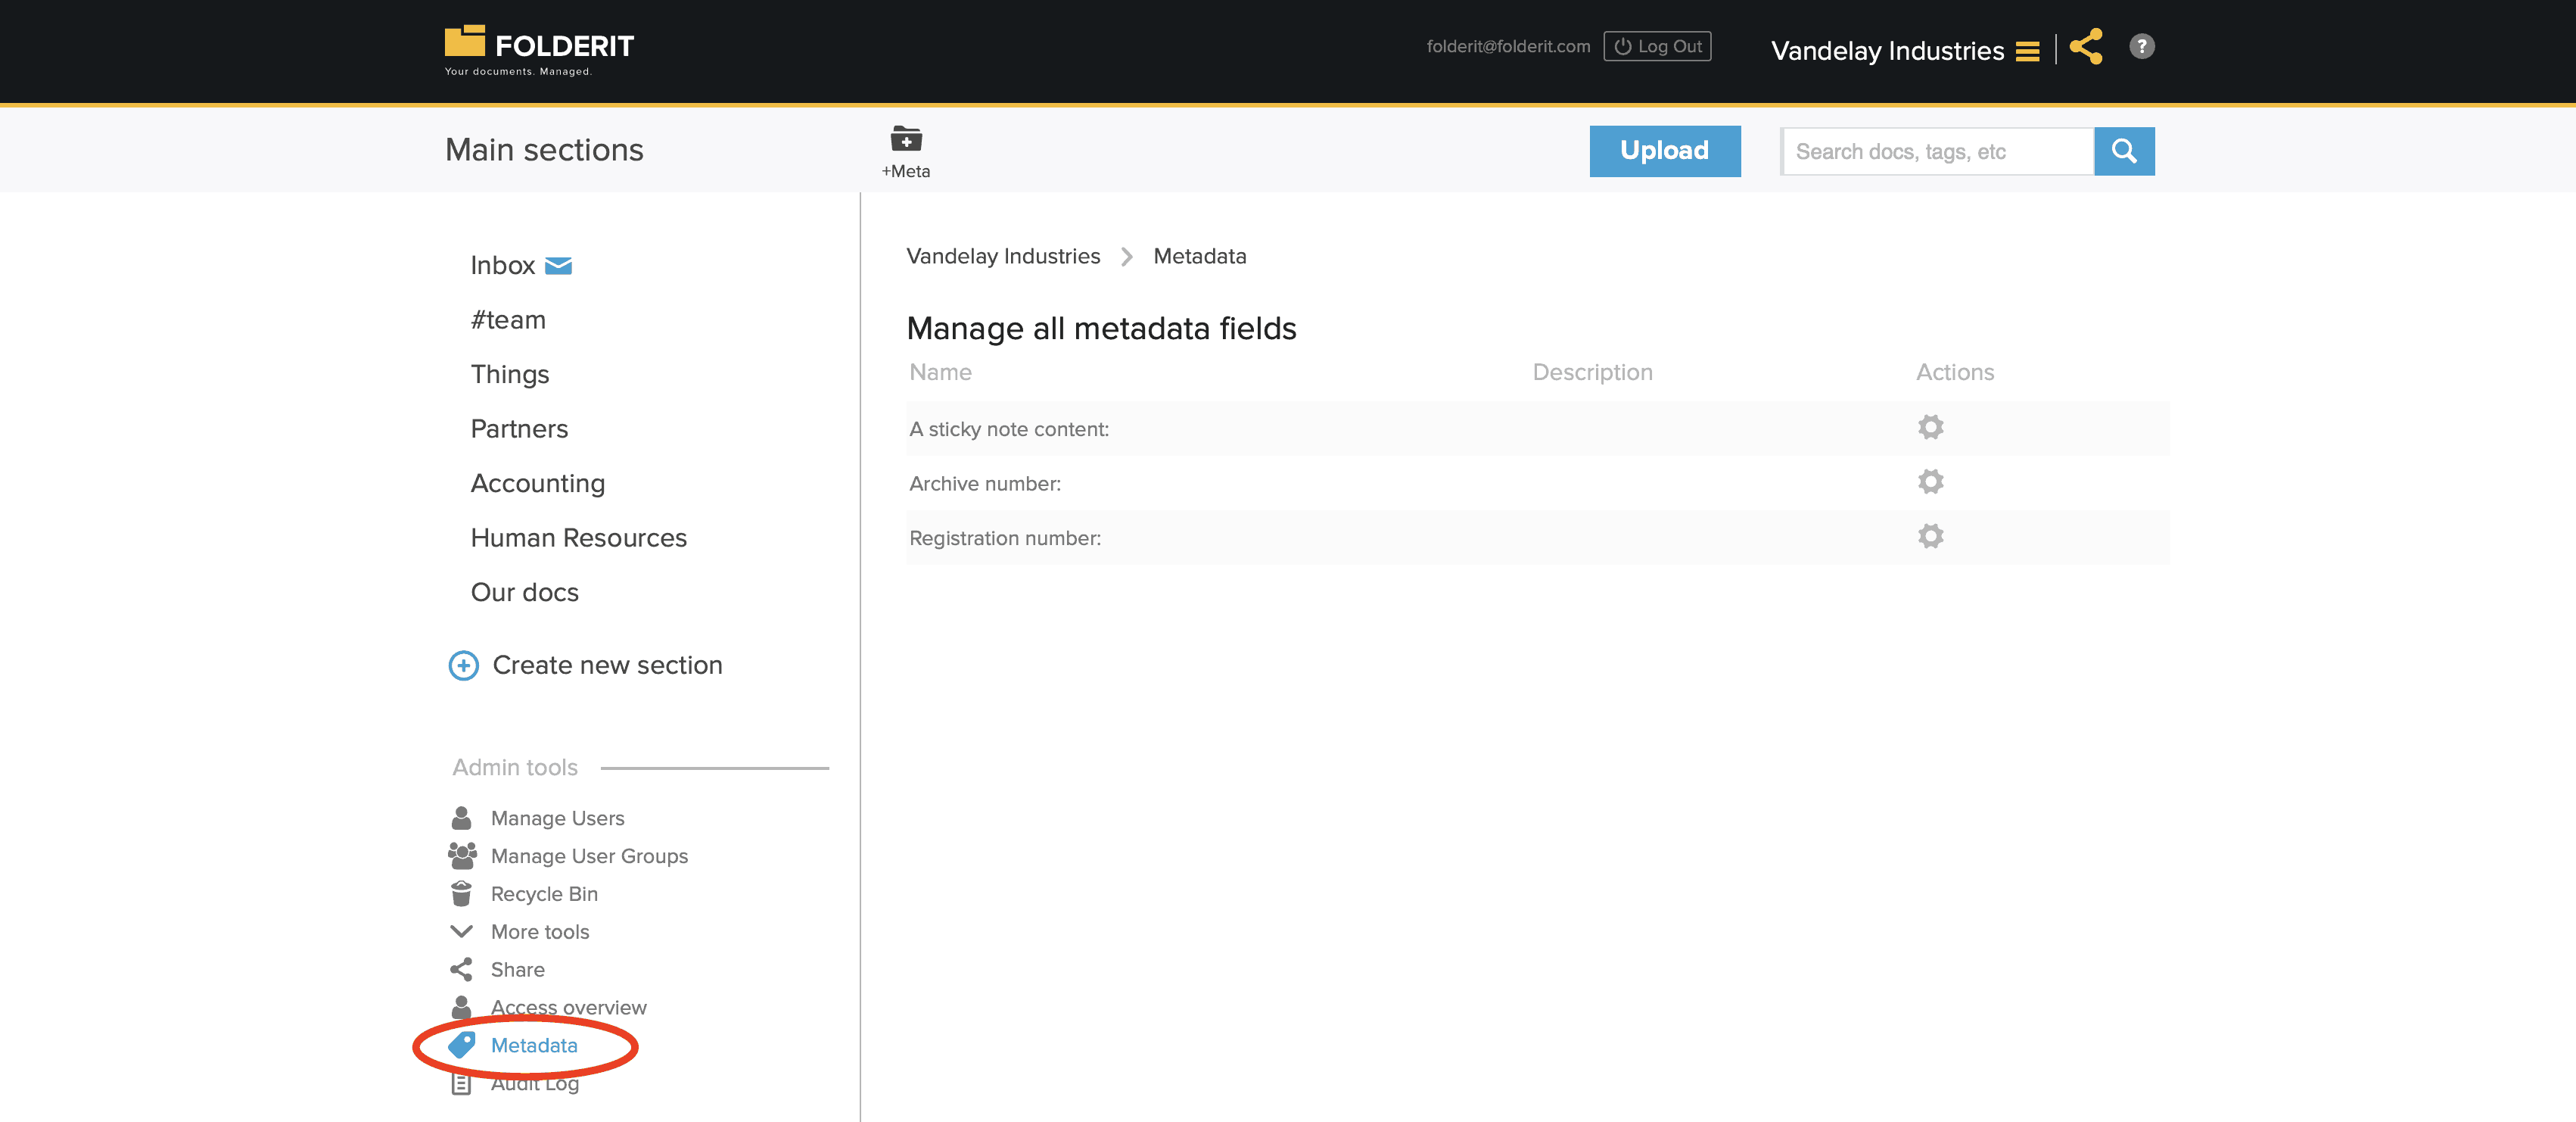Click More tools label
Viewport: 2576px width, 1122px height.
tap(540, 932)
